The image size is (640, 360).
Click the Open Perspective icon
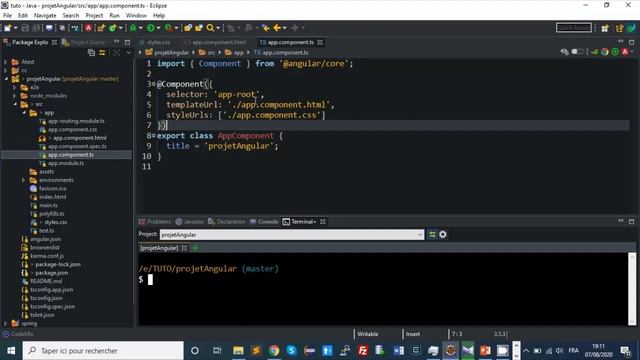605,28
